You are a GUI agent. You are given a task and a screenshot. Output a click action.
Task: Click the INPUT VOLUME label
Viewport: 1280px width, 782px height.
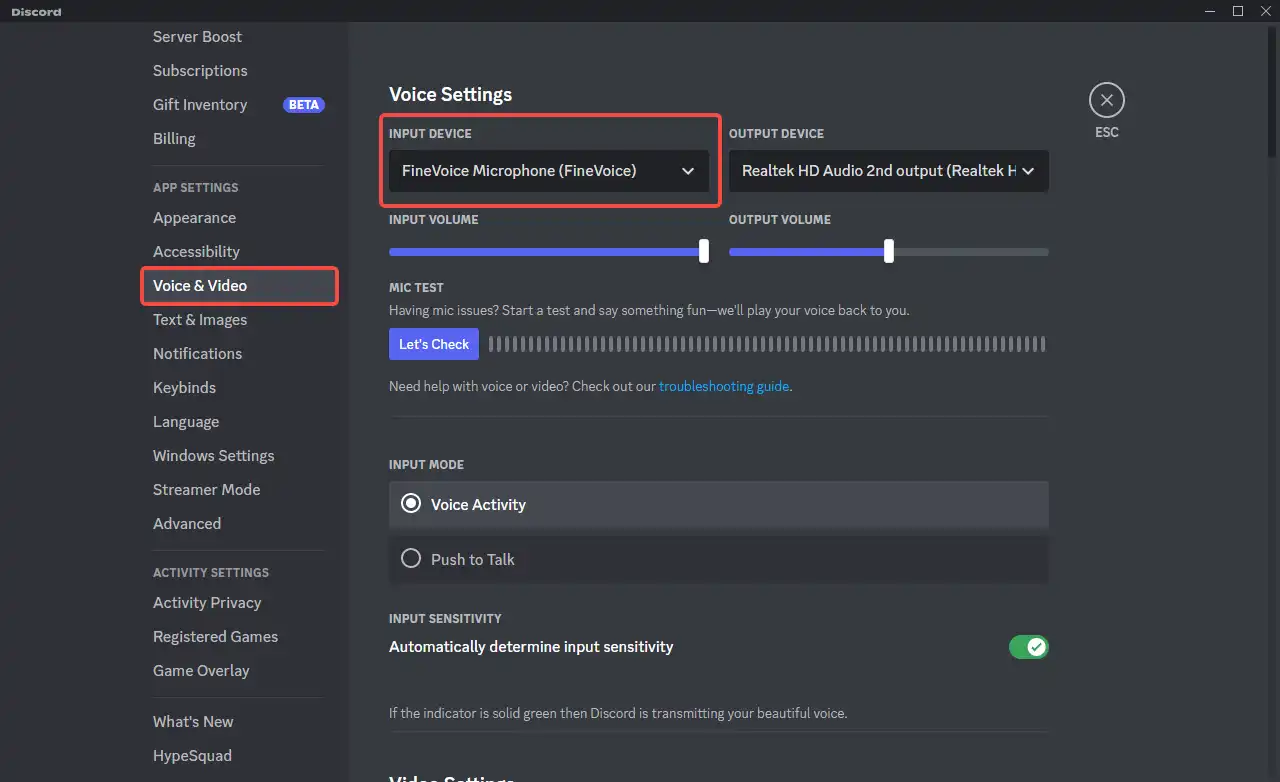pos(433,220)
